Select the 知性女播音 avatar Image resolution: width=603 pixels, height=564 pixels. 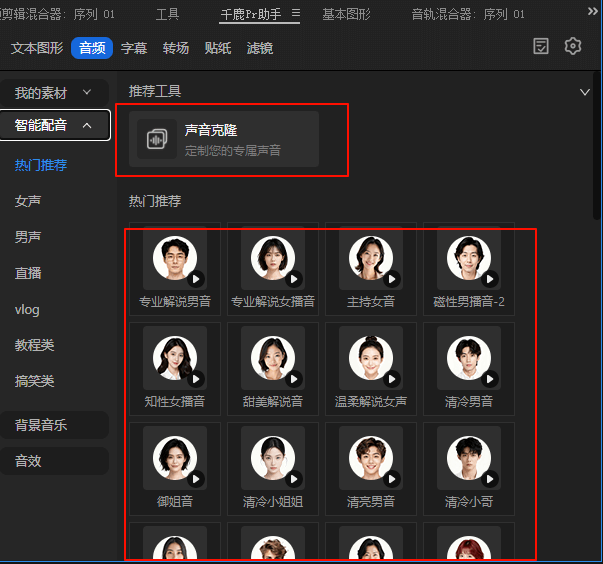pos(175,358)
